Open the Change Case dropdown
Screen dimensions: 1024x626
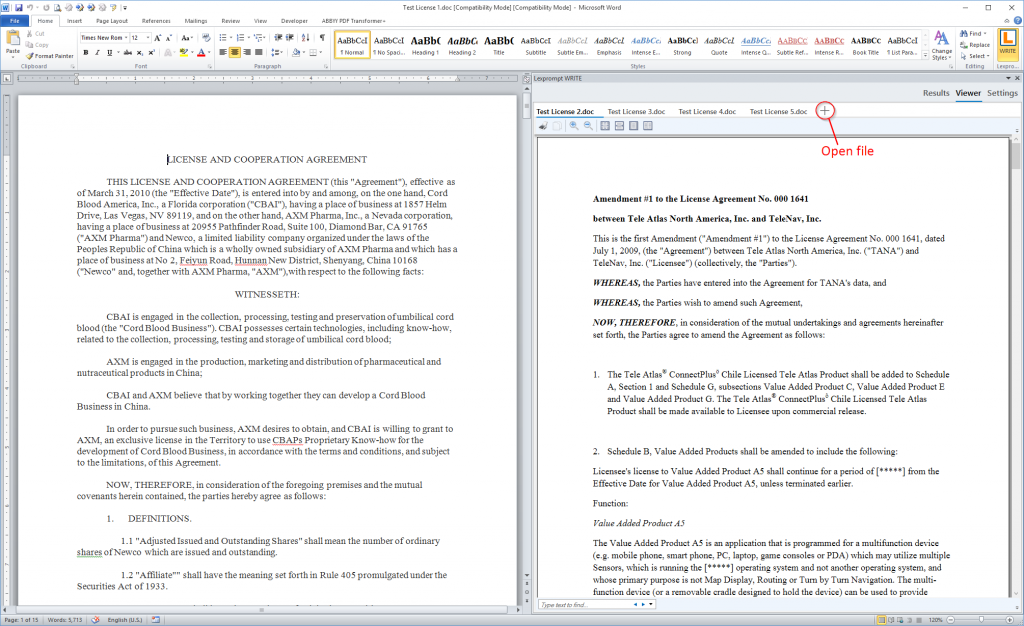tap(187, 38)
